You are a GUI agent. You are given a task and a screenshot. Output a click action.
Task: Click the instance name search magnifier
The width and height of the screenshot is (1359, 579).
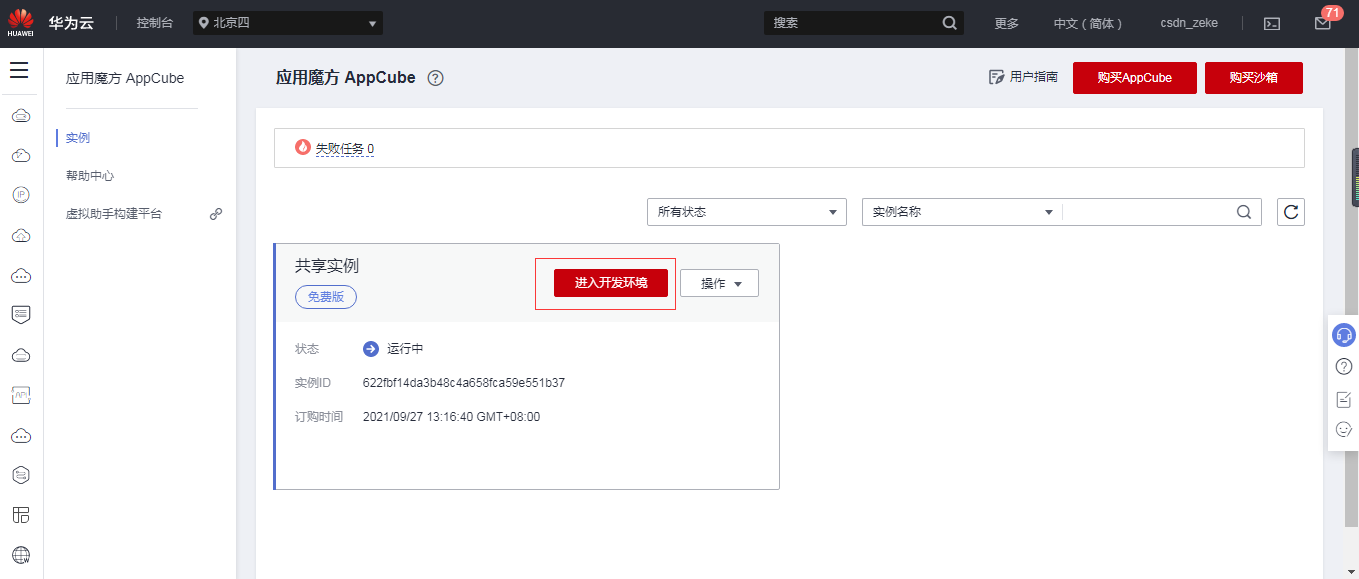1244,212
